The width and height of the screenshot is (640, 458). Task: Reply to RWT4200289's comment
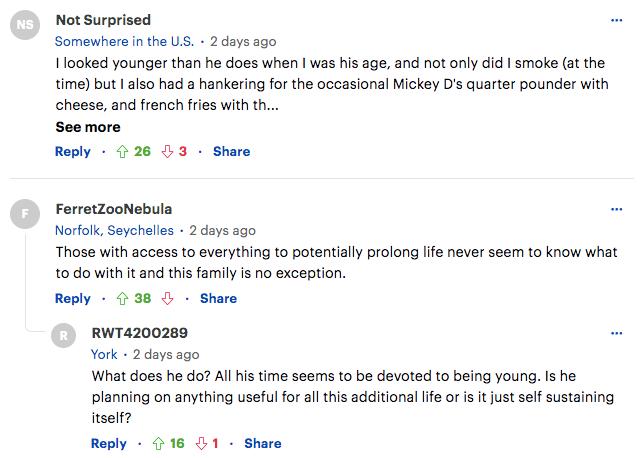click(x=109, y=444)
